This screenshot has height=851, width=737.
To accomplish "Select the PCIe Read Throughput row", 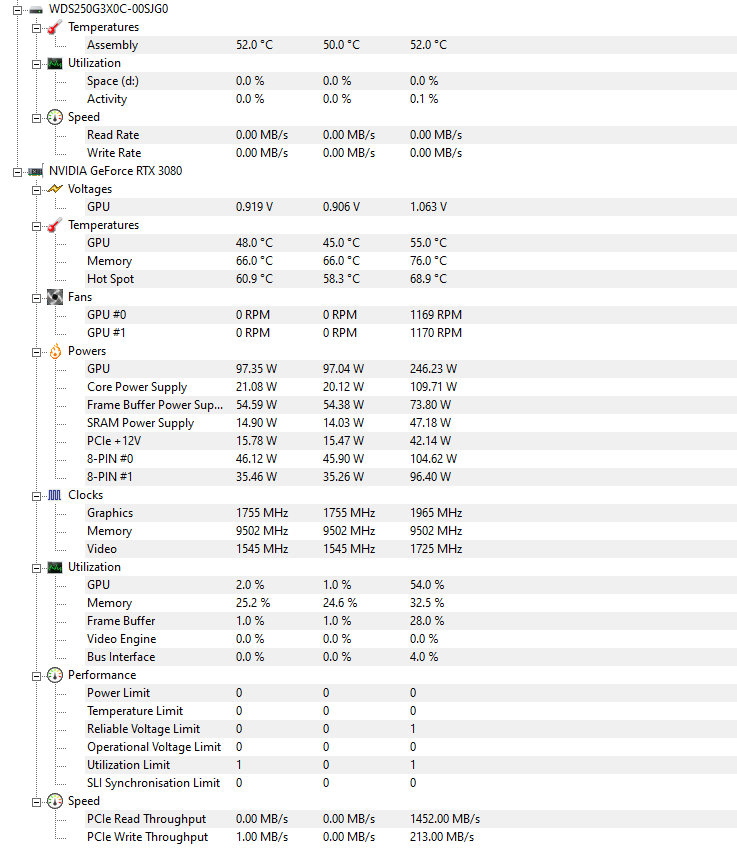I will 146,819.
